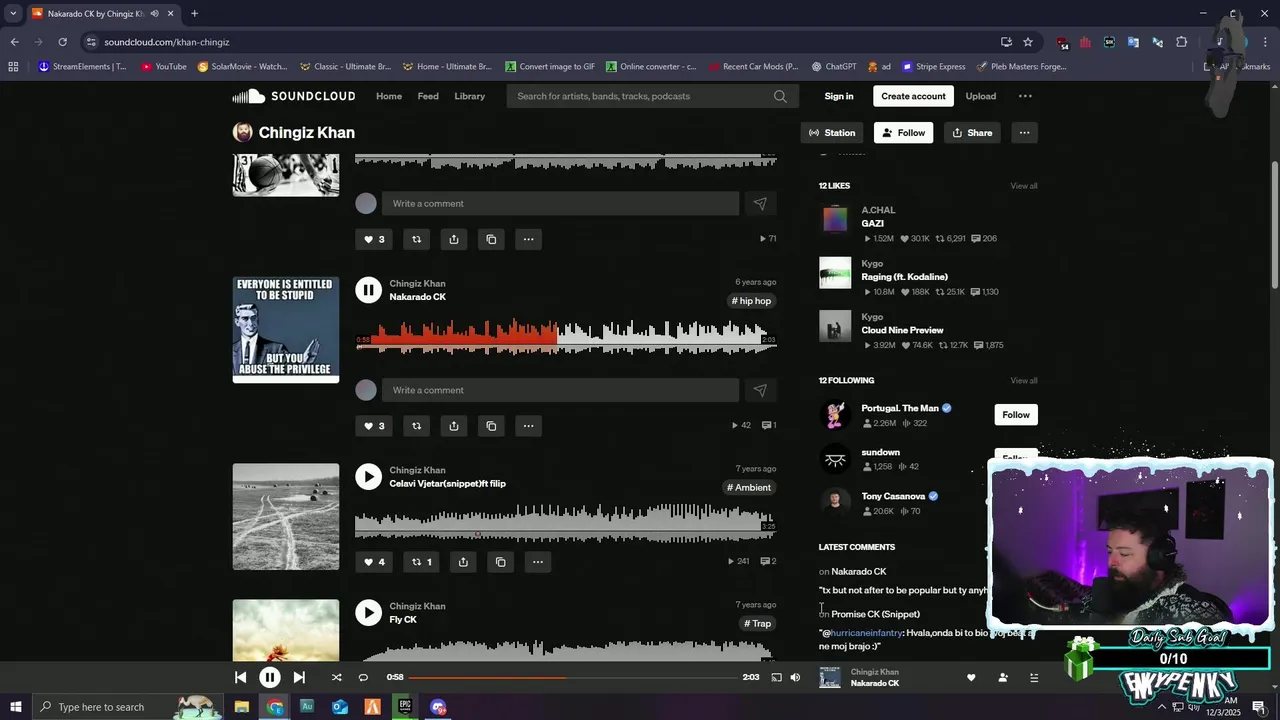The image size is (1280, 720).
Task: Share Chingiz Khan's profile
Action: point(972,133)
